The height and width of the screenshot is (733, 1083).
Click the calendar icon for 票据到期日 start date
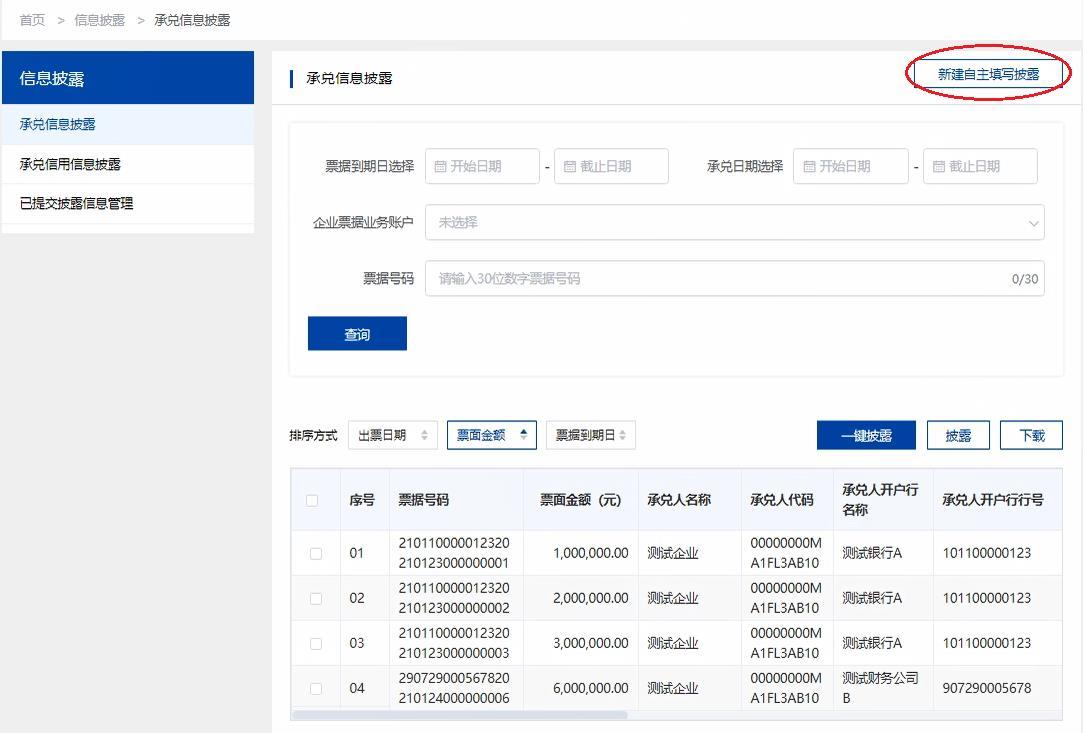click(440, 166)
